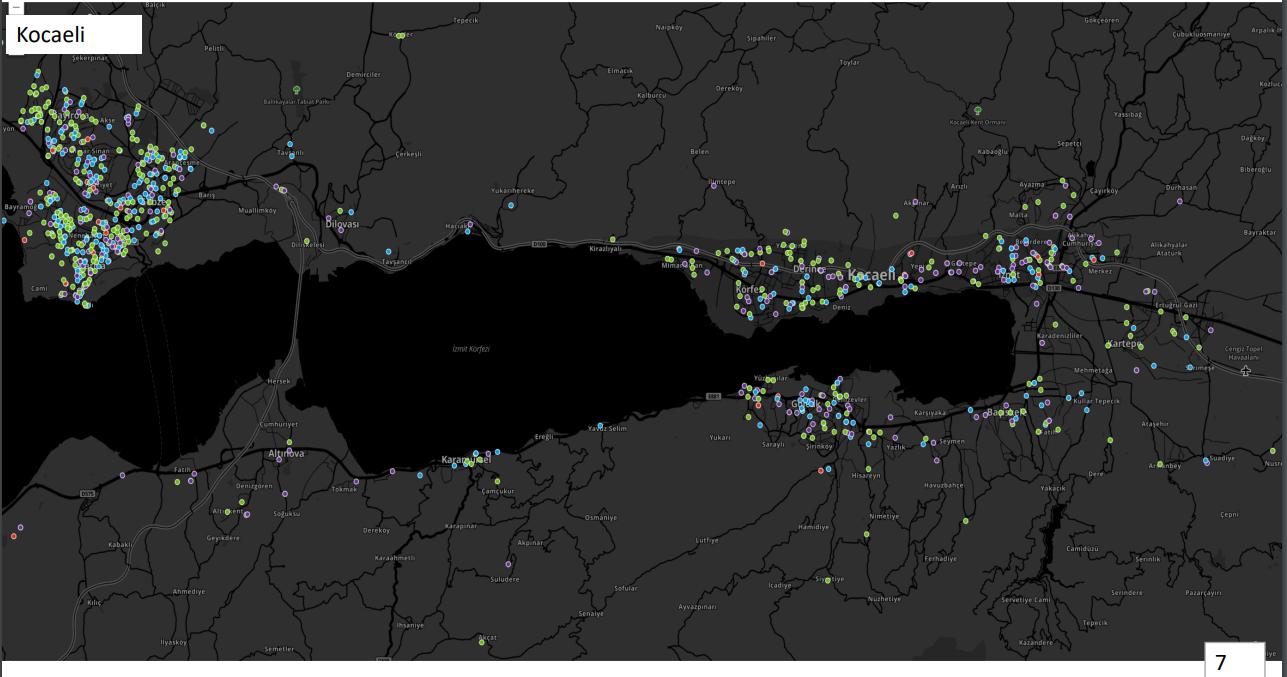Click the D130 road shield
This screenshot has width=1287, height=677.
pos(1053,288)
